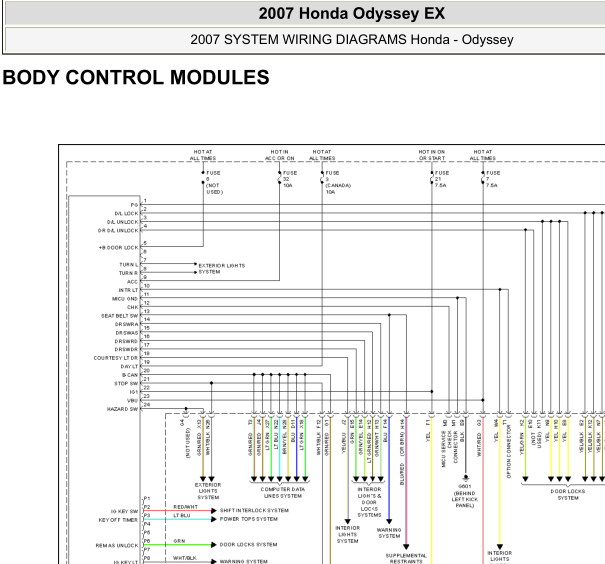The image size is (605, 564).
Task: Click the 'SUPPLEMENTAL RESTRAINTS' label
Action: coord(406,559)
